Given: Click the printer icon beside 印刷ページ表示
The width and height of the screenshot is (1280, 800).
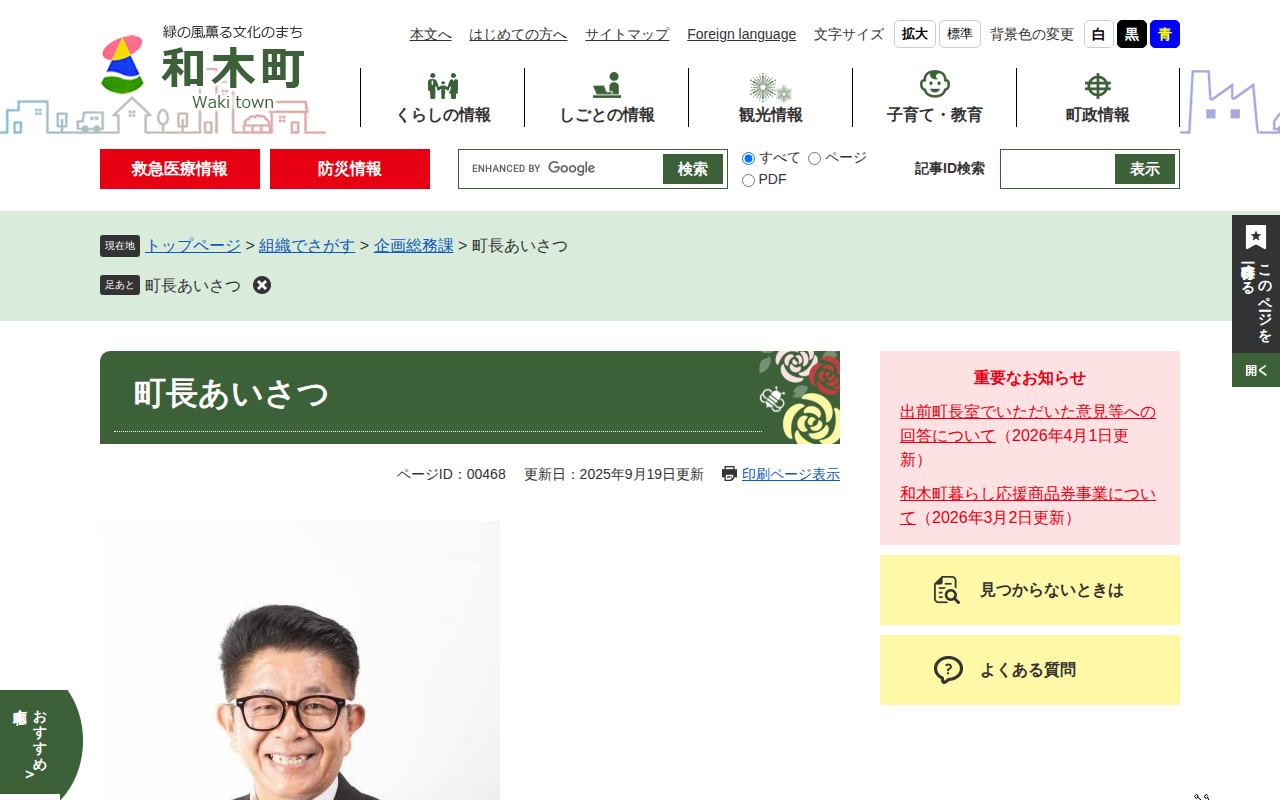Looking at the screenshot, I should click(x=728, y=473).
